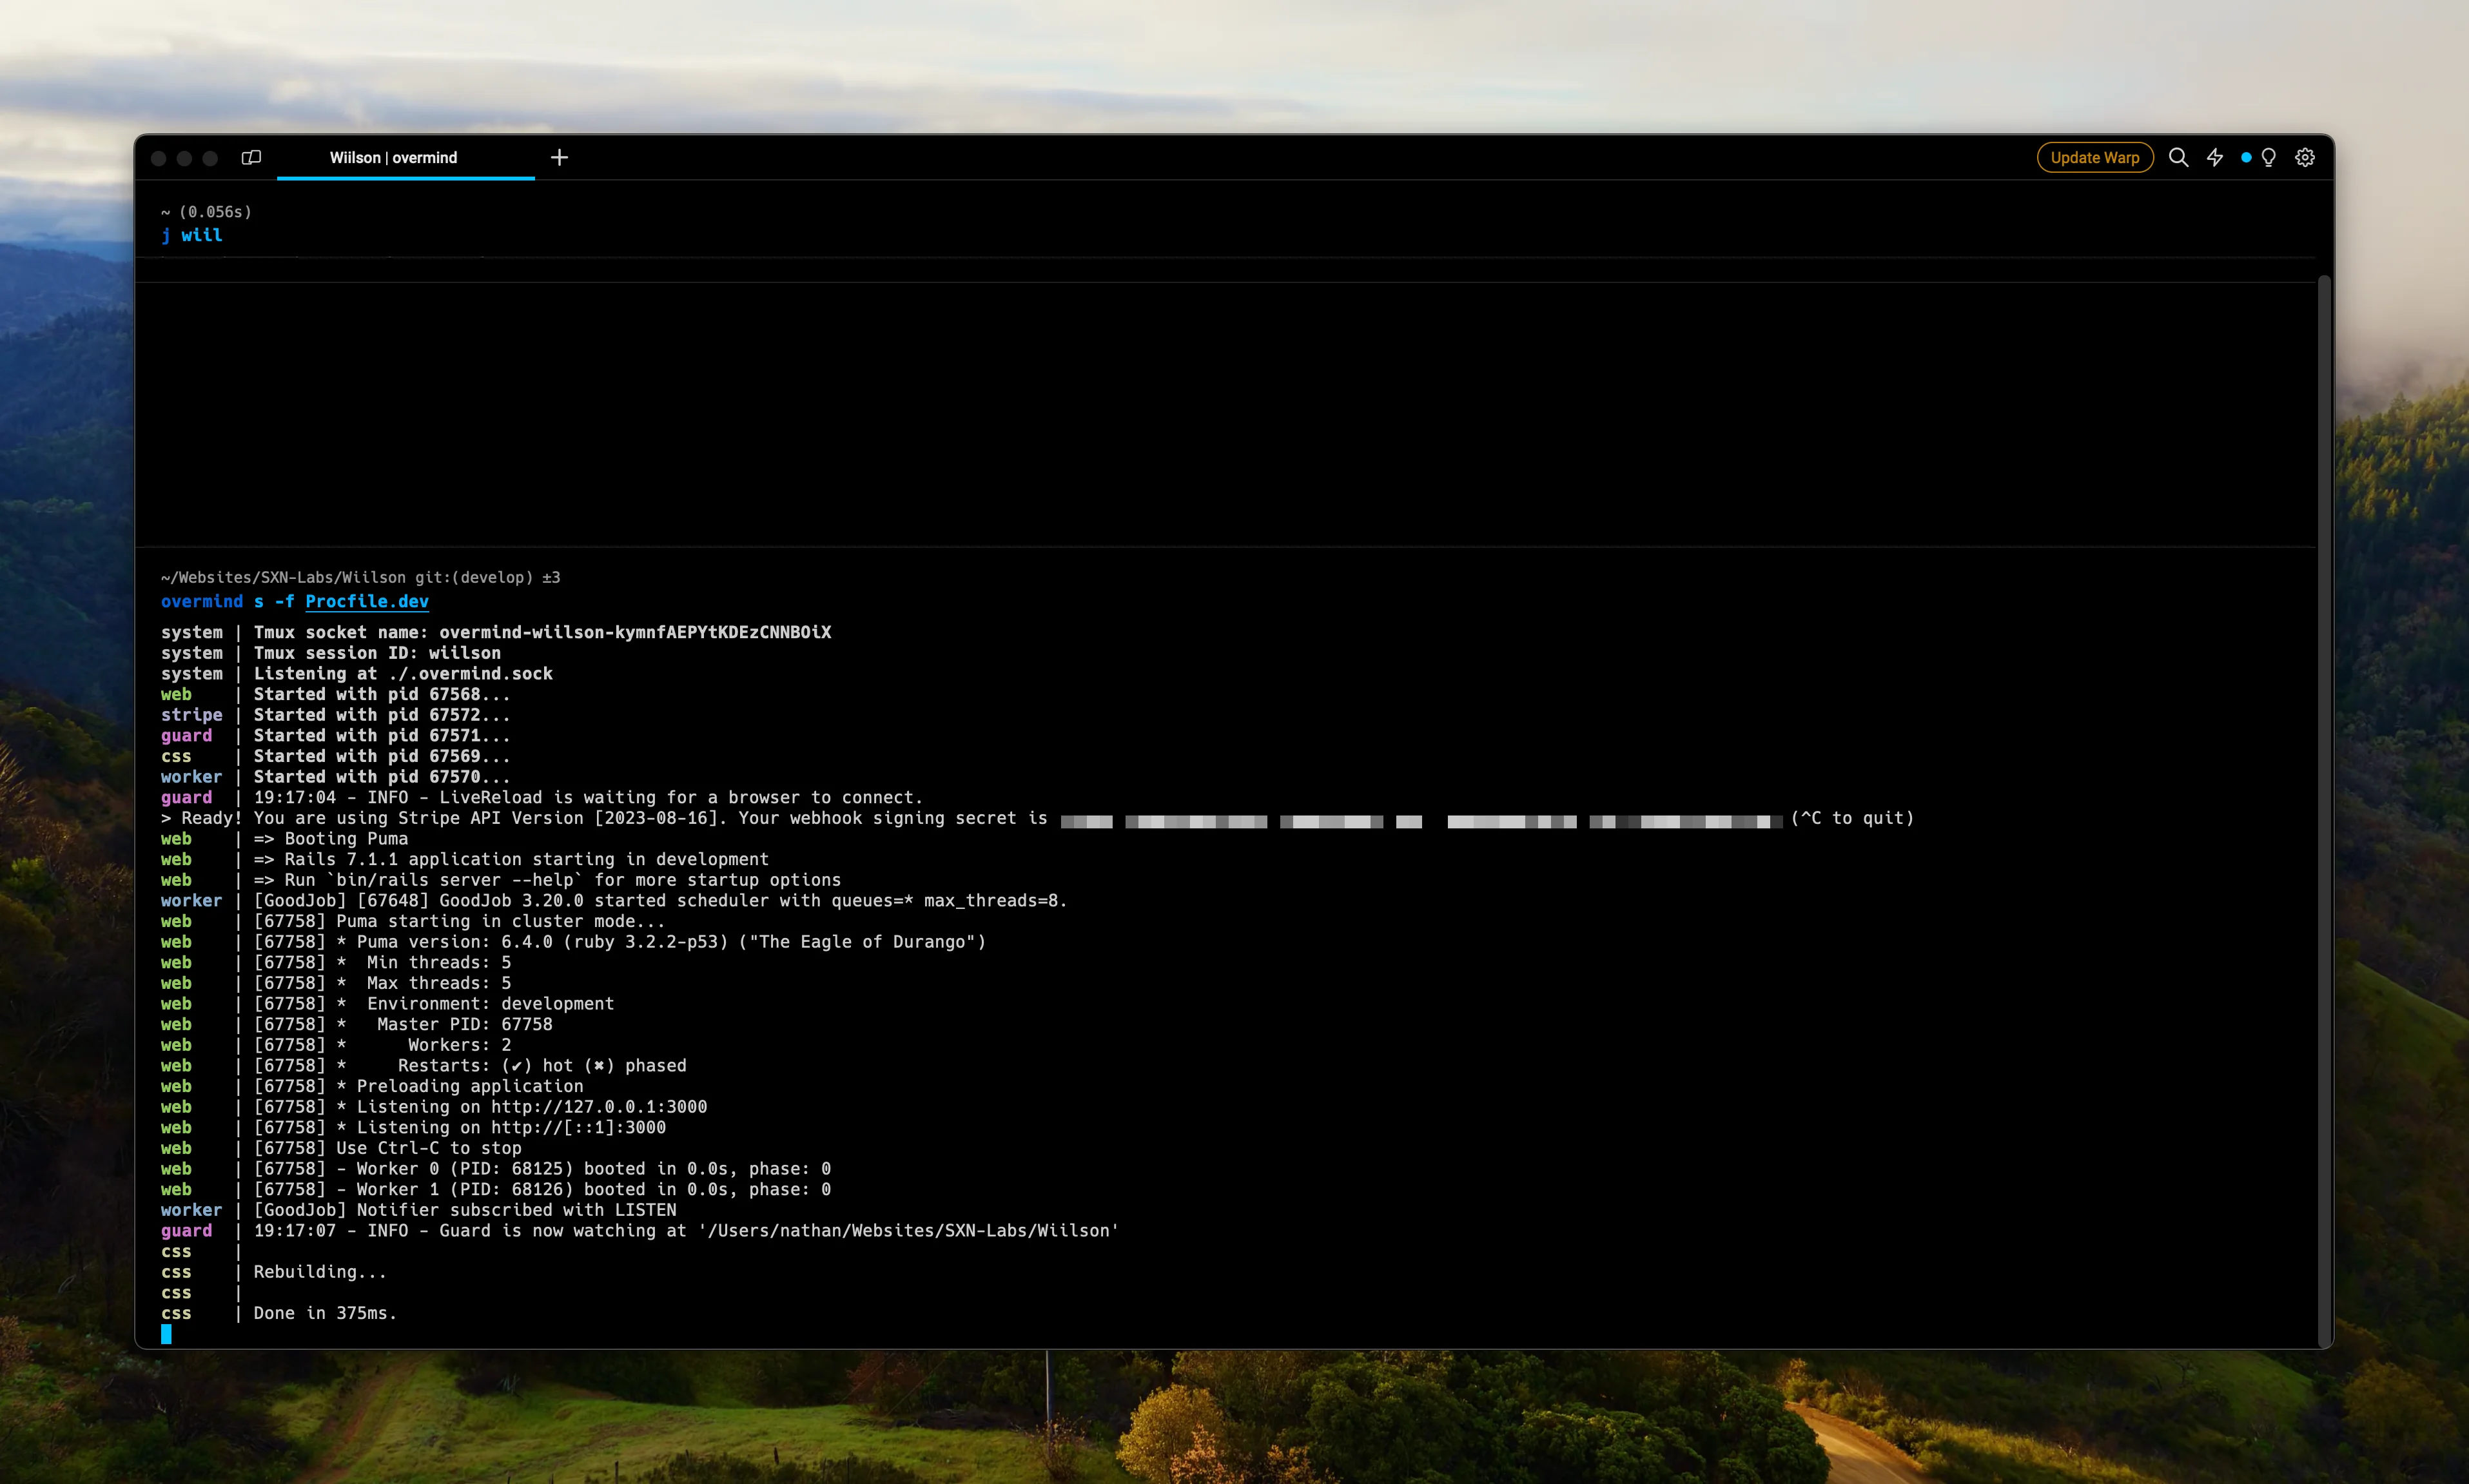Click the 'j wiil' command text
This screenshot has height=1484, width=2469.
[192, 235]
